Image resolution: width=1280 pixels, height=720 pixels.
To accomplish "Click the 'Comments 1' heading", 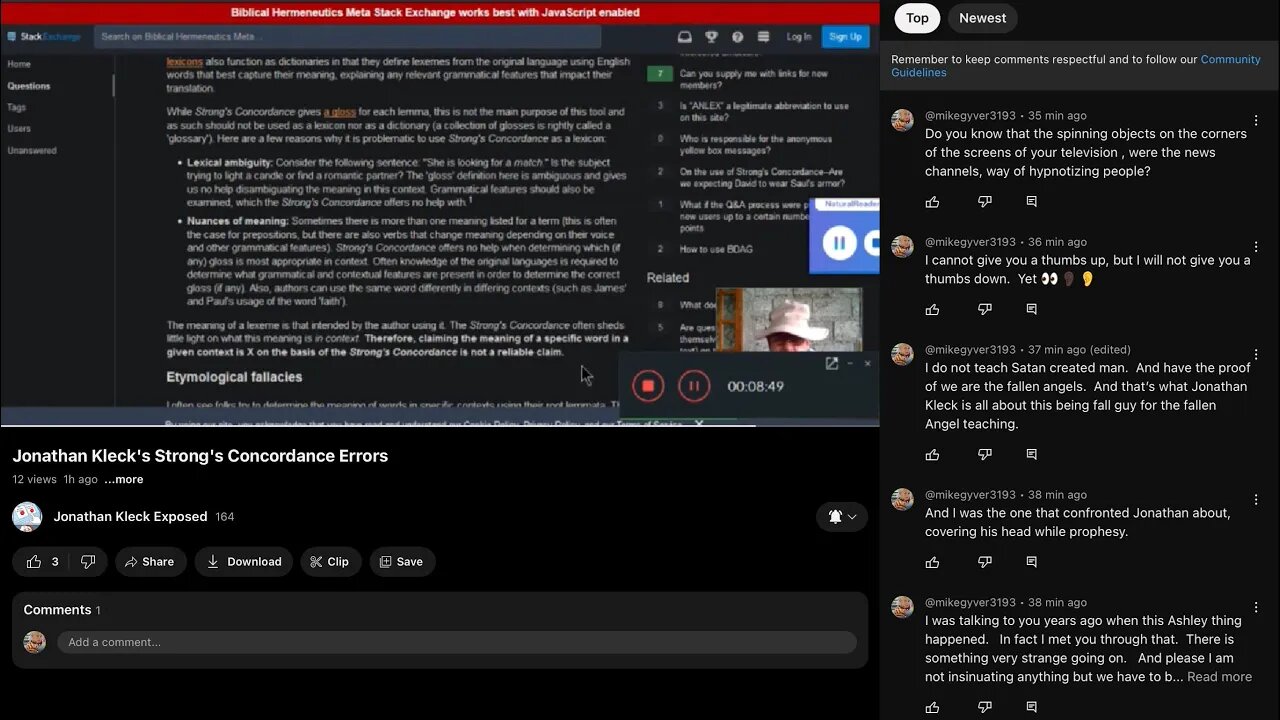I will click(x=62, y=610).
